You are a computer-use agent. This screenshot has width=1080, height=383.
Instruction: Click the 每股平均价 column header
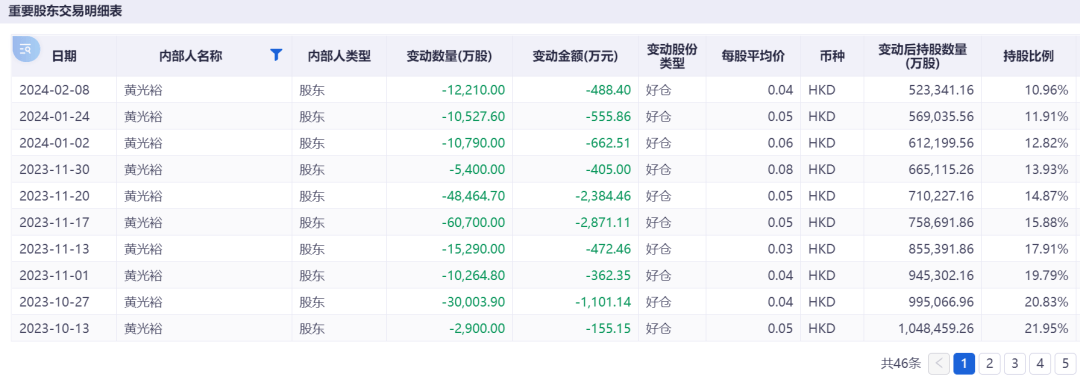point(753,56)
